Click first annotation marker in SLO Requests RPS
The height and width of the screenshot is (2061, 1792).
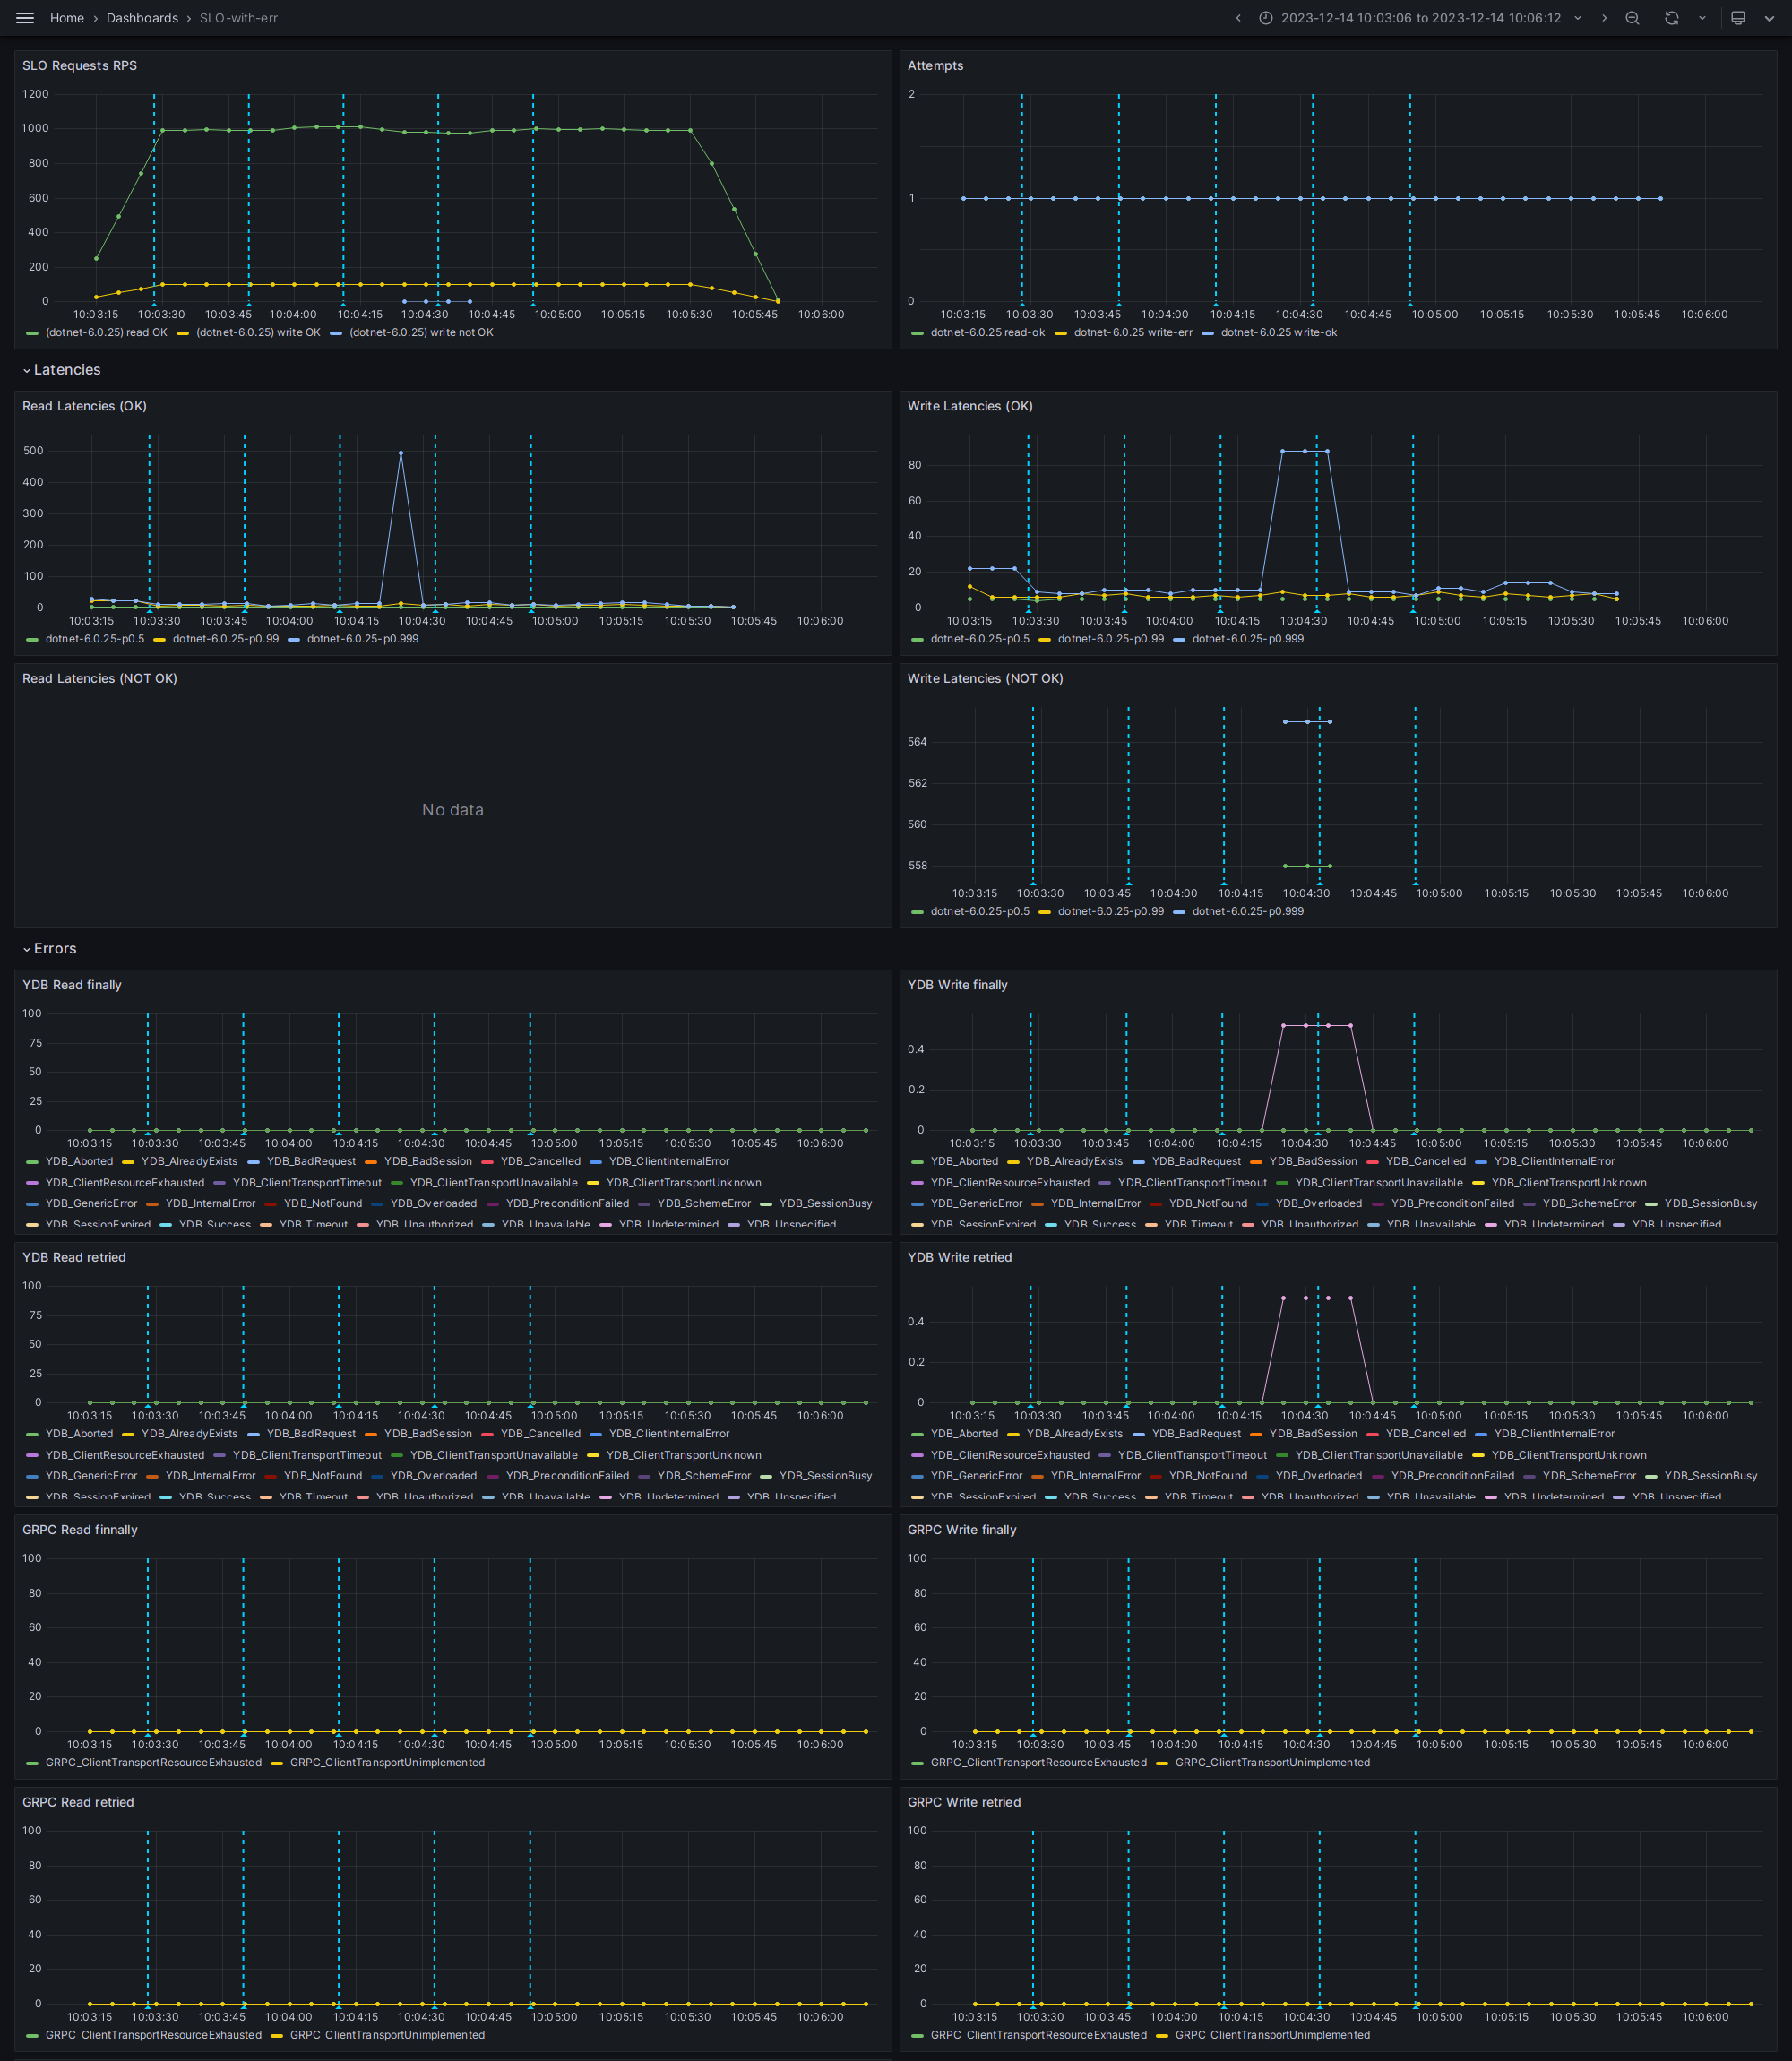(154, 303)
